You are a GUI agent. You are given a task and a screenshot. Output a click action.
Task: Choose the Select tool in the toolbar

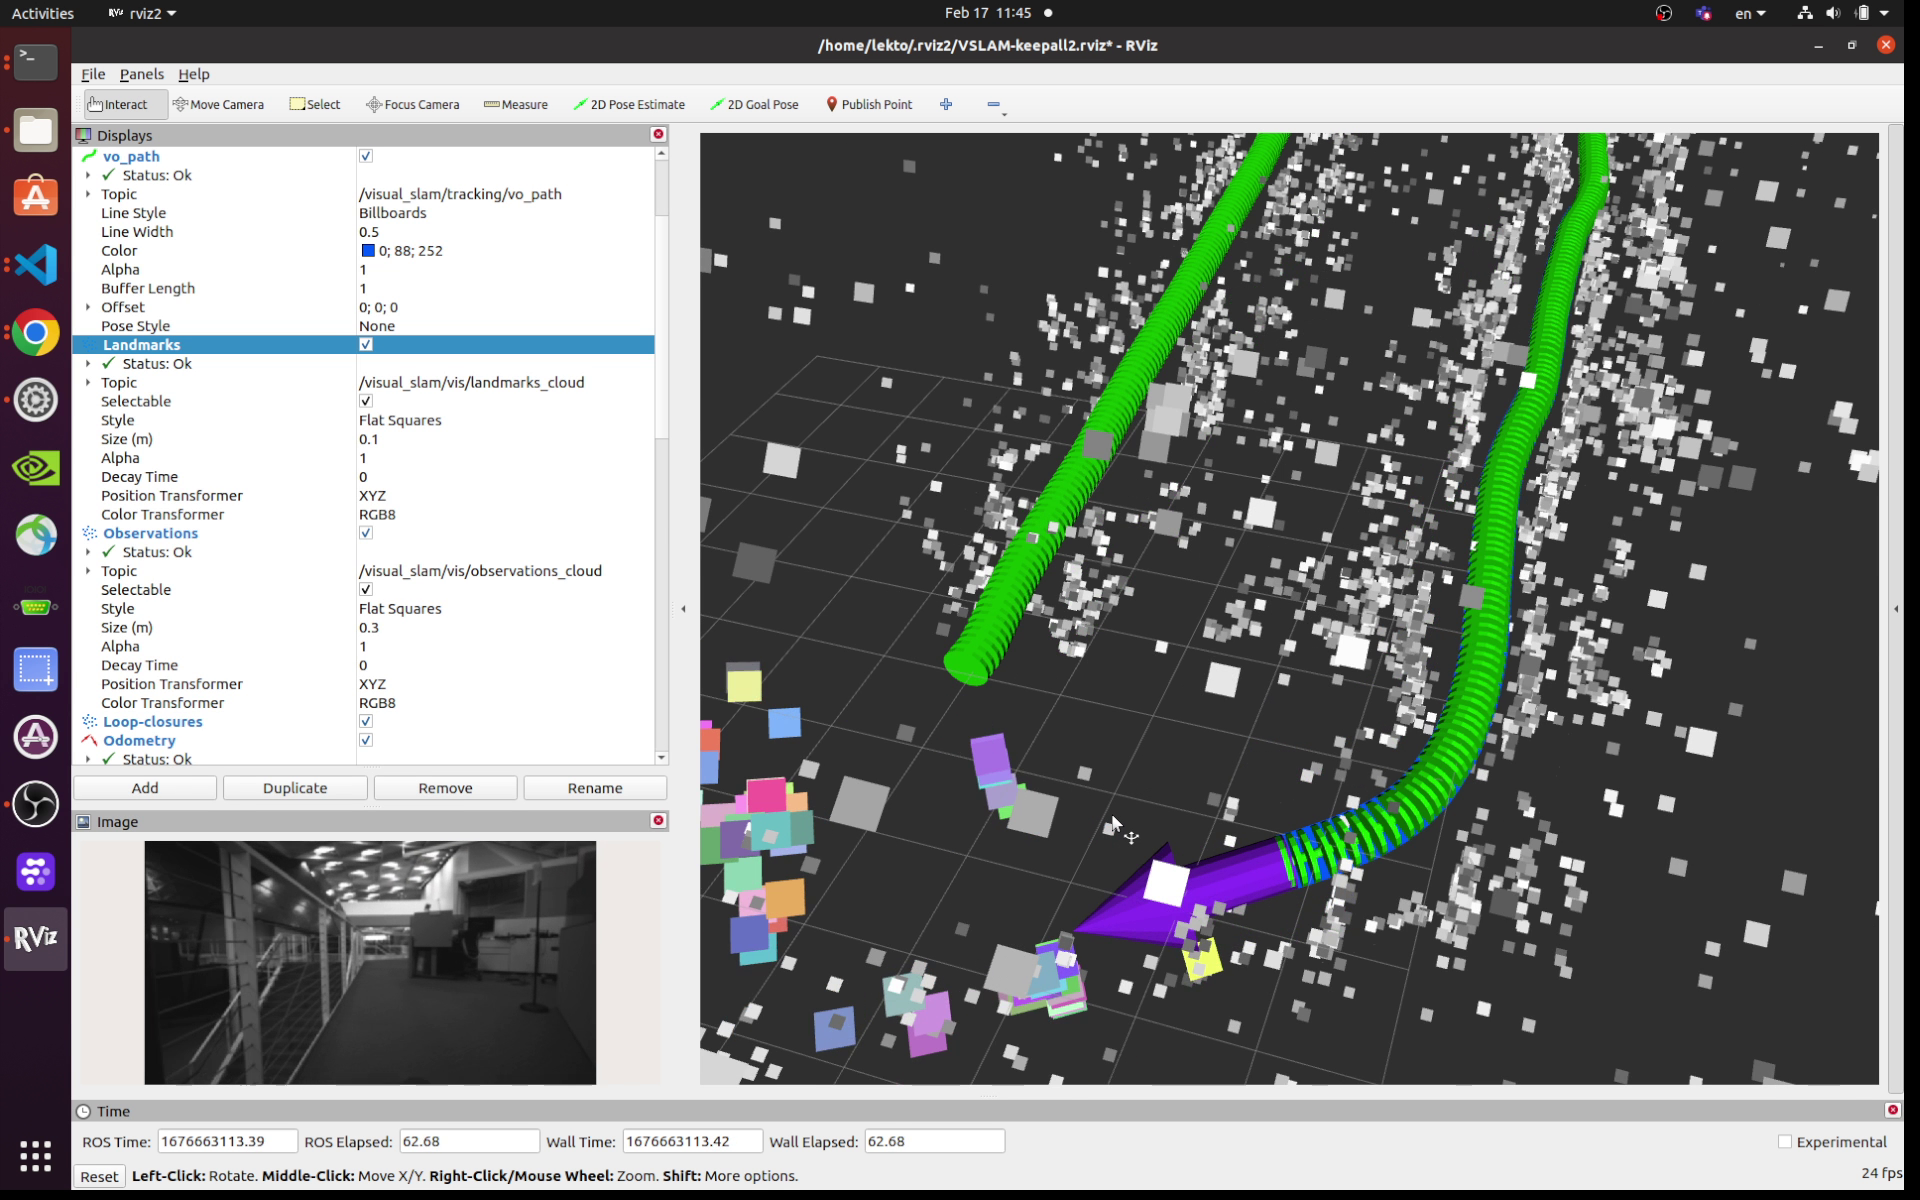tap(315, 104)
